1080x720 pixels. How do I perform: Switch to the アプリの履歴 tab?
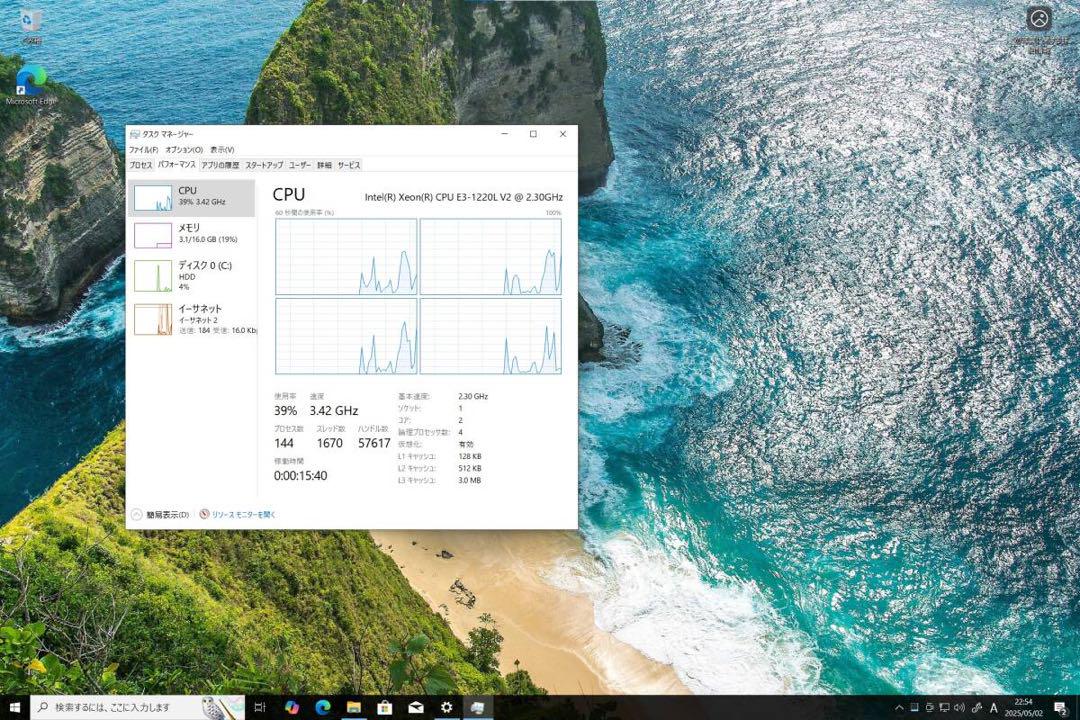tap(220, 165)
